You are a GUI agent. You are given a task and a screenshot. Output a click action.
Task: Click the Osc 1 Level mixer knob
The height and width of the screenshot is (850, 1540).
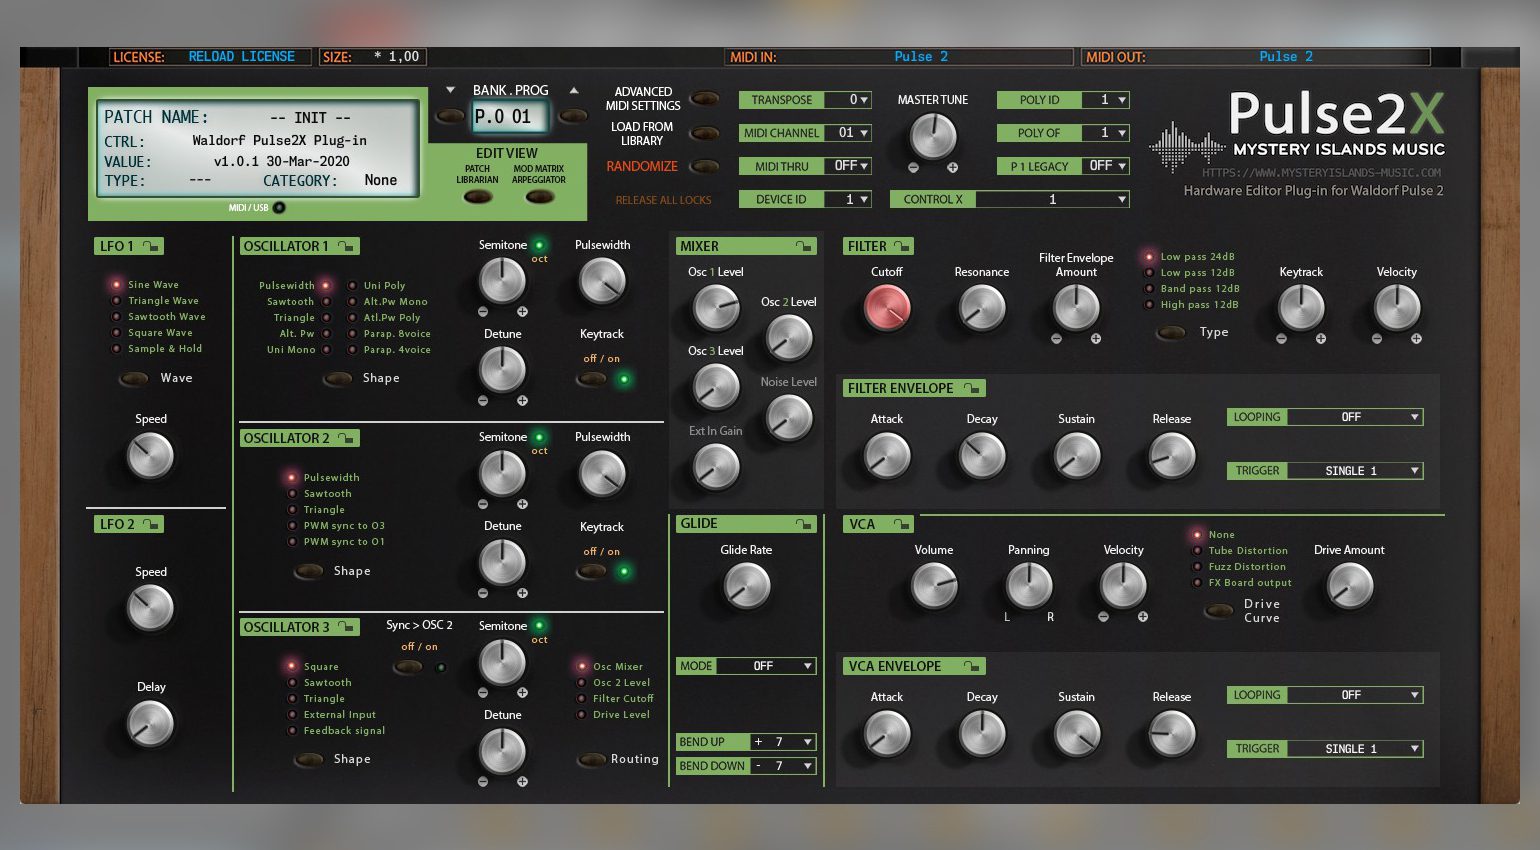click(716, 308)
